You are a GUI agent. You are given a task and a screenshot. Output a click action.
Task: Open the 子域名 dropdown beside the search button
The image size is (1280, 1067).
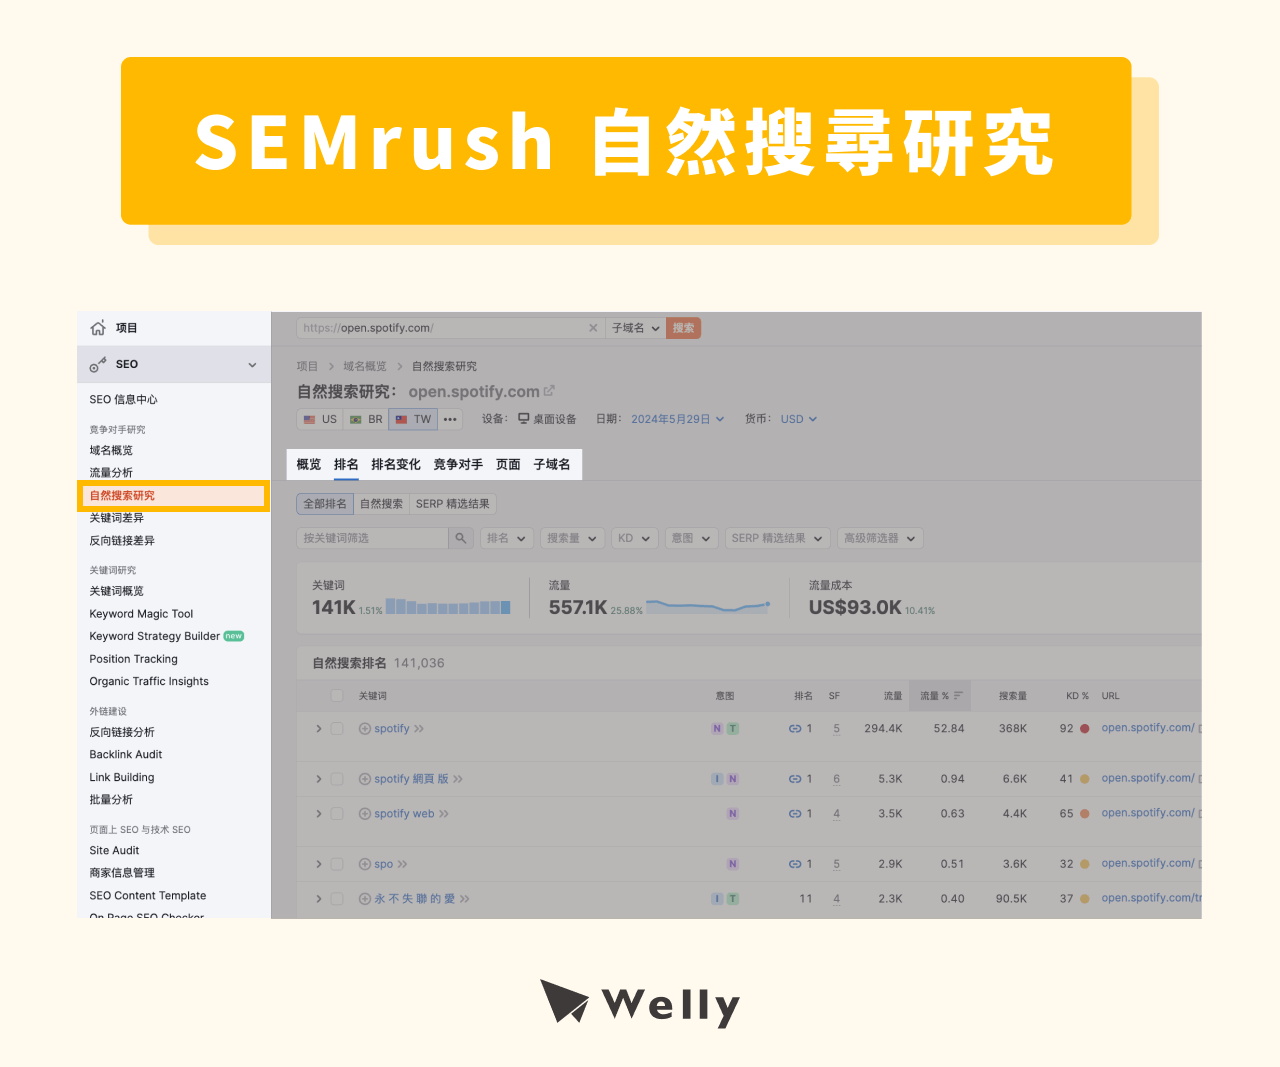point(636,328)
